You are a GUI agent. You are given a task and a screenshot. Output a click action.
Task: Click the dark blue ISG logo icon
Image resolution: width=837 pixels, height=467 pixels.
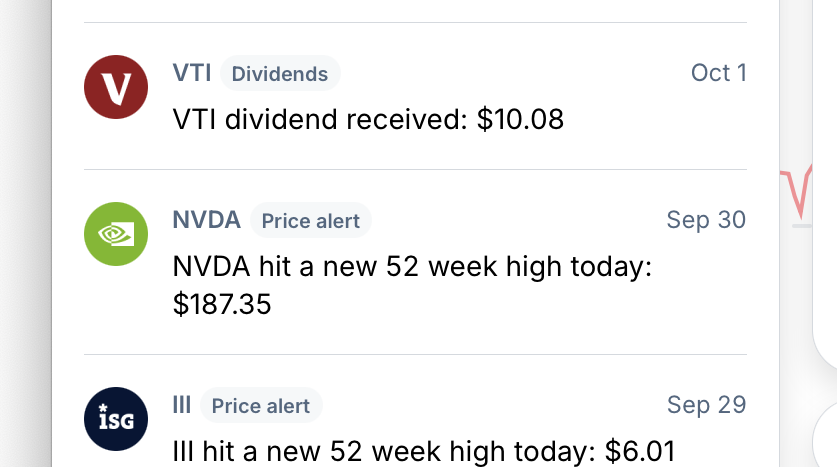coord(116,419)
